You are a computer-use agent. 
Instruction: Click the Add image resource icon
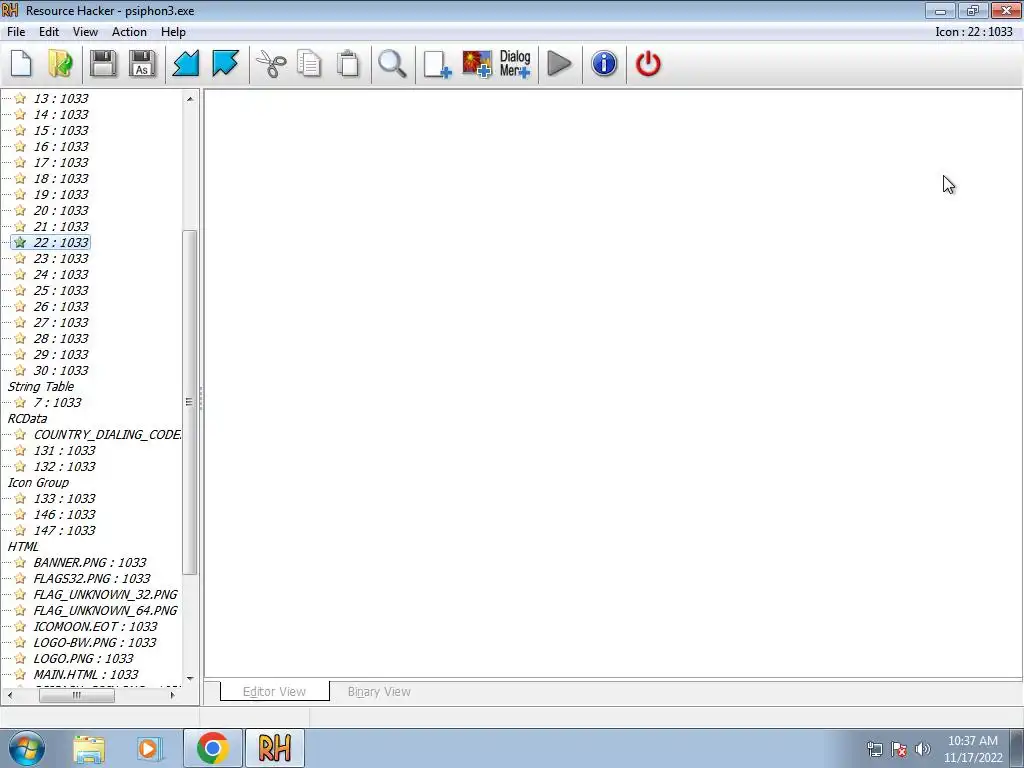[477, 64]
